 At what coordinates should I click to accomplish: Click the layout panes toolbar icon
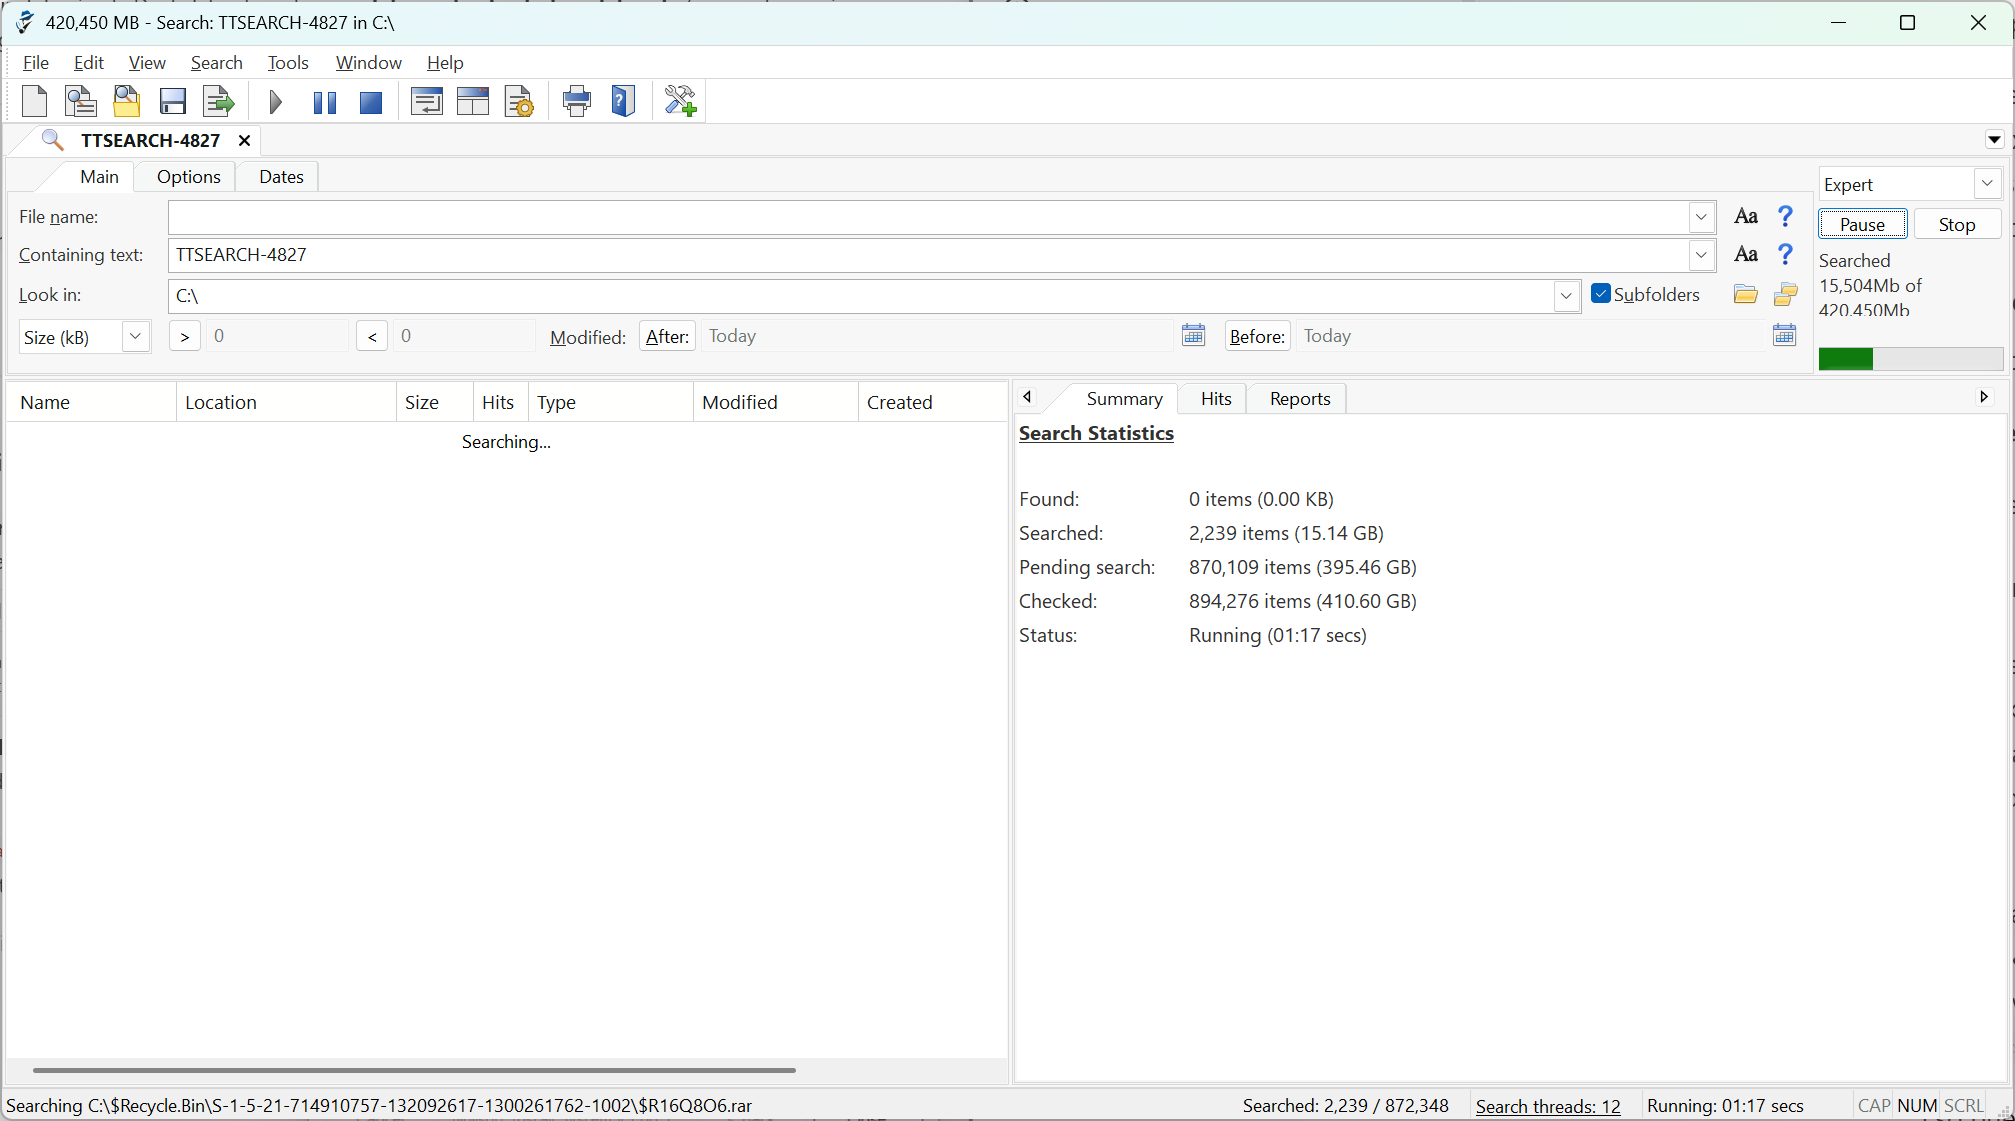point(473,101)
